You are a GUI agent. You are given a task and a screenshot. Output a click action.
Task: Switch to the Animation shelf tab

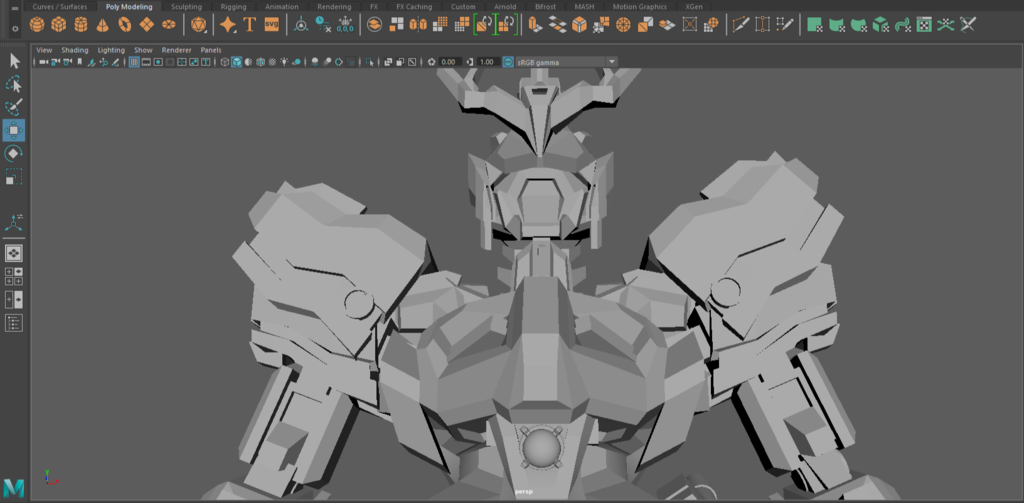pos(282,7)
